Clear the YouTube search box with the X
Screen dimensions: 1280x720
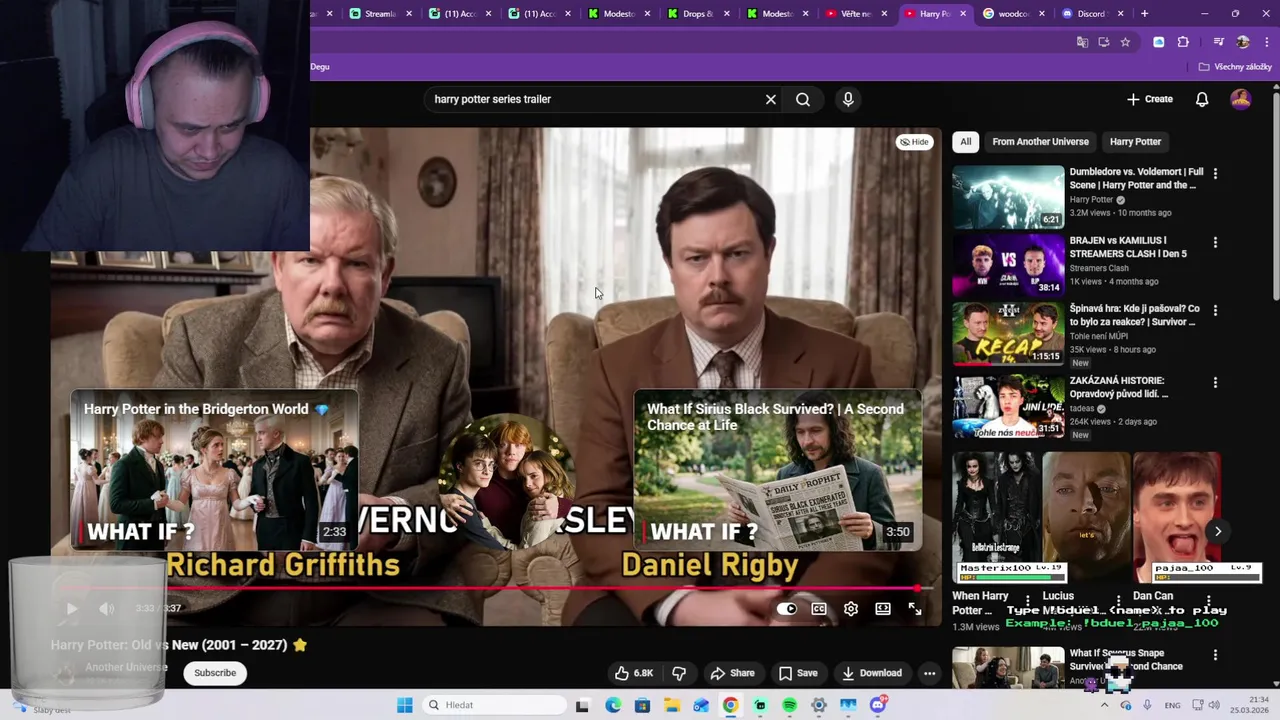pos(770,99)
